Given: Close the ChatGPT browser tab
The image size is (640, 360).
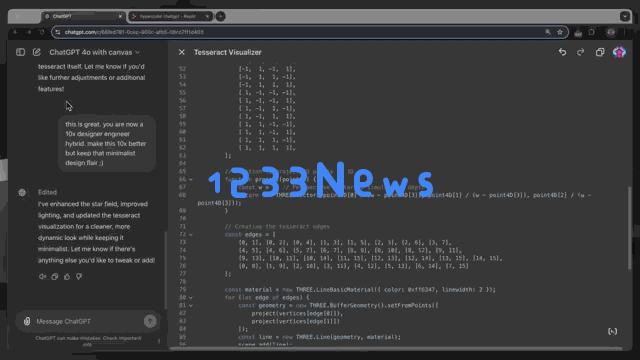Looking at the screenshot, I should click(120, 16).
